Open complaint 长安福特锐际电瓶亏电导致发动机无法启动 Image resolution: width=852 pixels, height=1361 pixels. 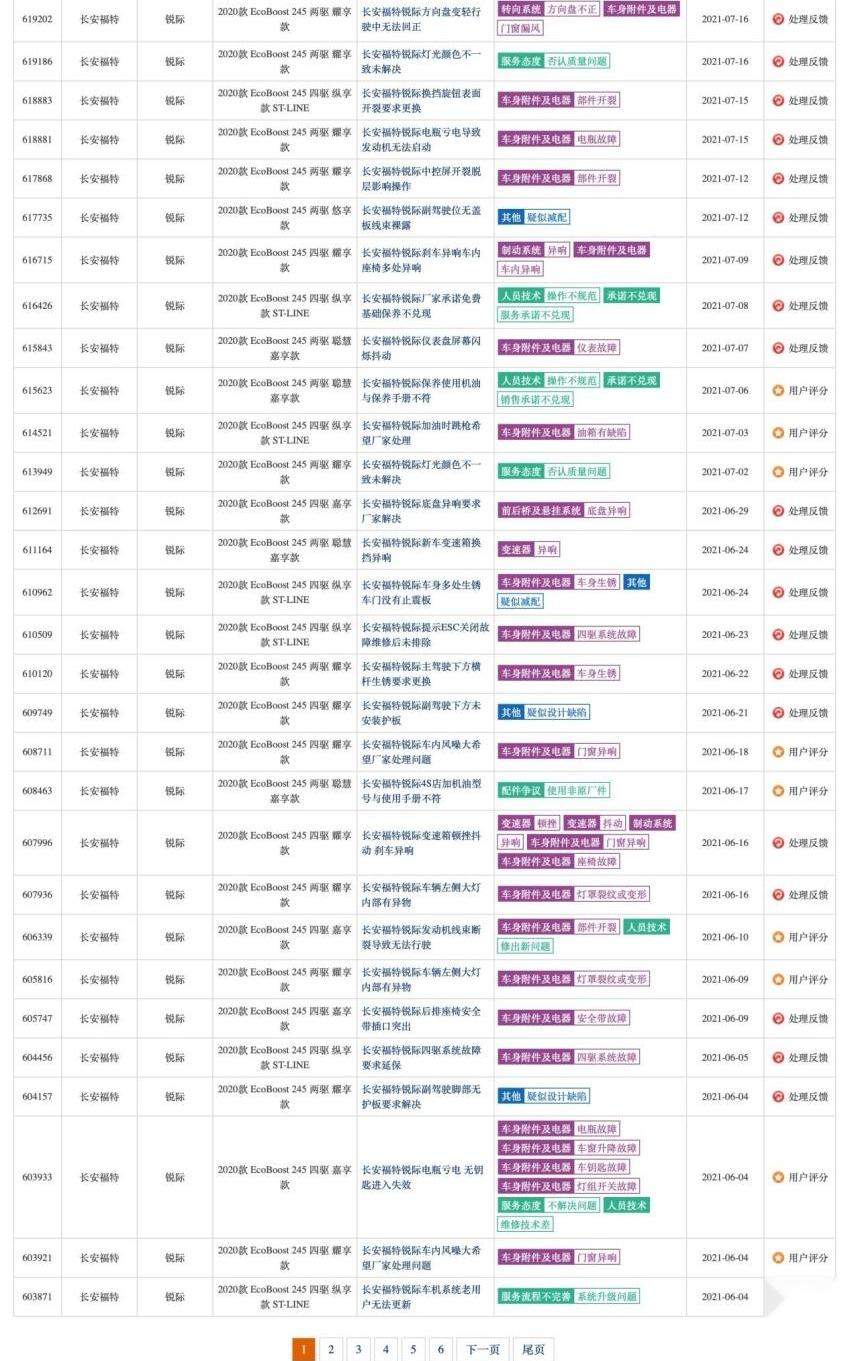click(421, 139)
